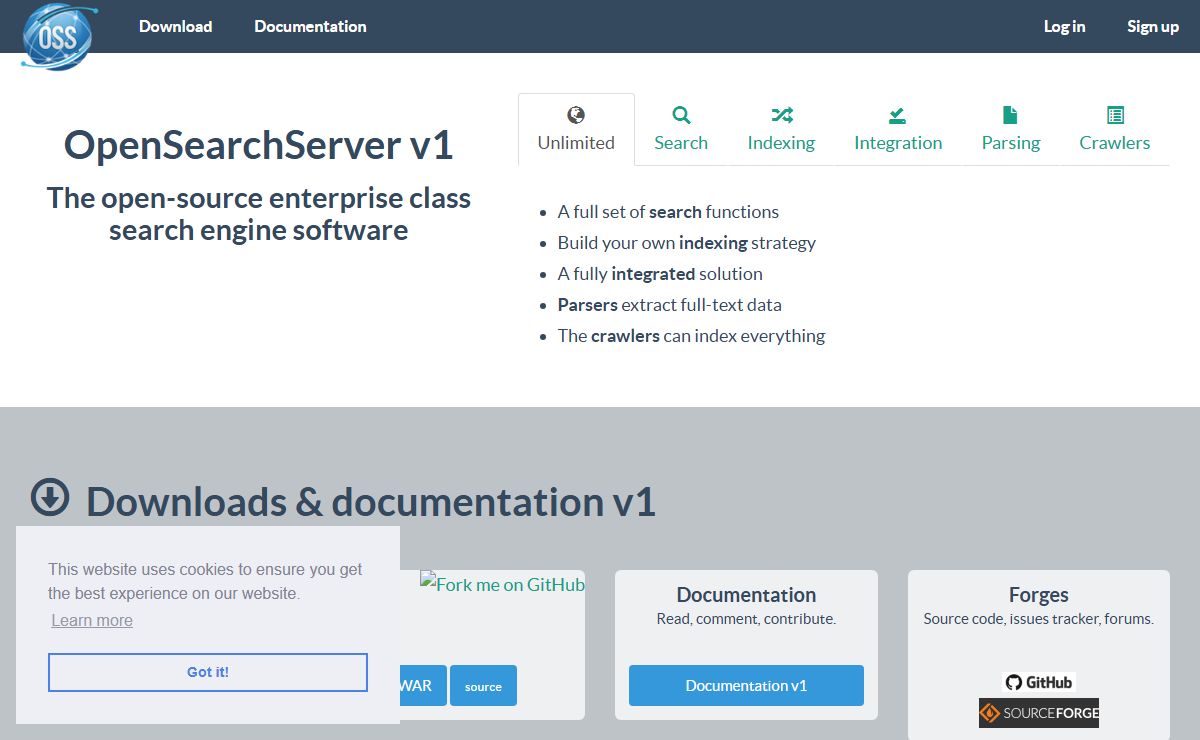1200x740 pixels.
Task: Click the enterprise class search engine tagline
Action: 259,214
